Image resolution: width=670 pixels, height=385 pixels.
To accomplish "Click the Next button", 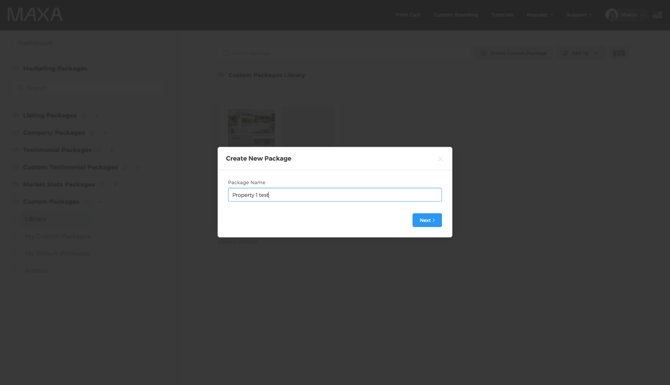I will 427,220.
